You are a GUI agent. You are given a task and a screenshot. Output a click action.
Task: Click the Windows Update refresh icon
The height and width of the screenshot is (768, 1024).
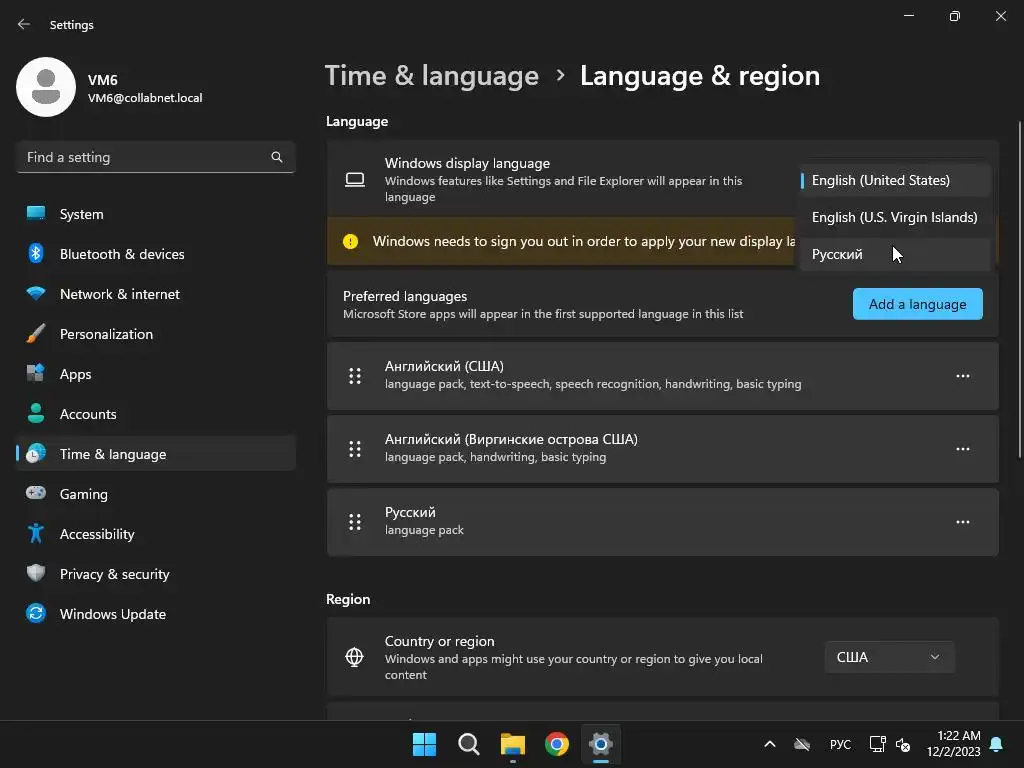coord(36,613)
